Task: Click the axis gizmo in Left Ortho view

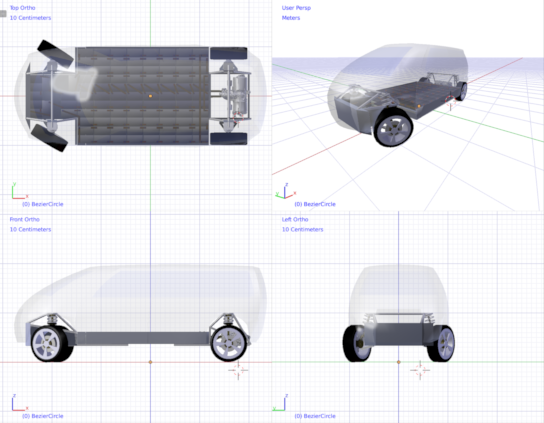Action: [x=281, y=403]
